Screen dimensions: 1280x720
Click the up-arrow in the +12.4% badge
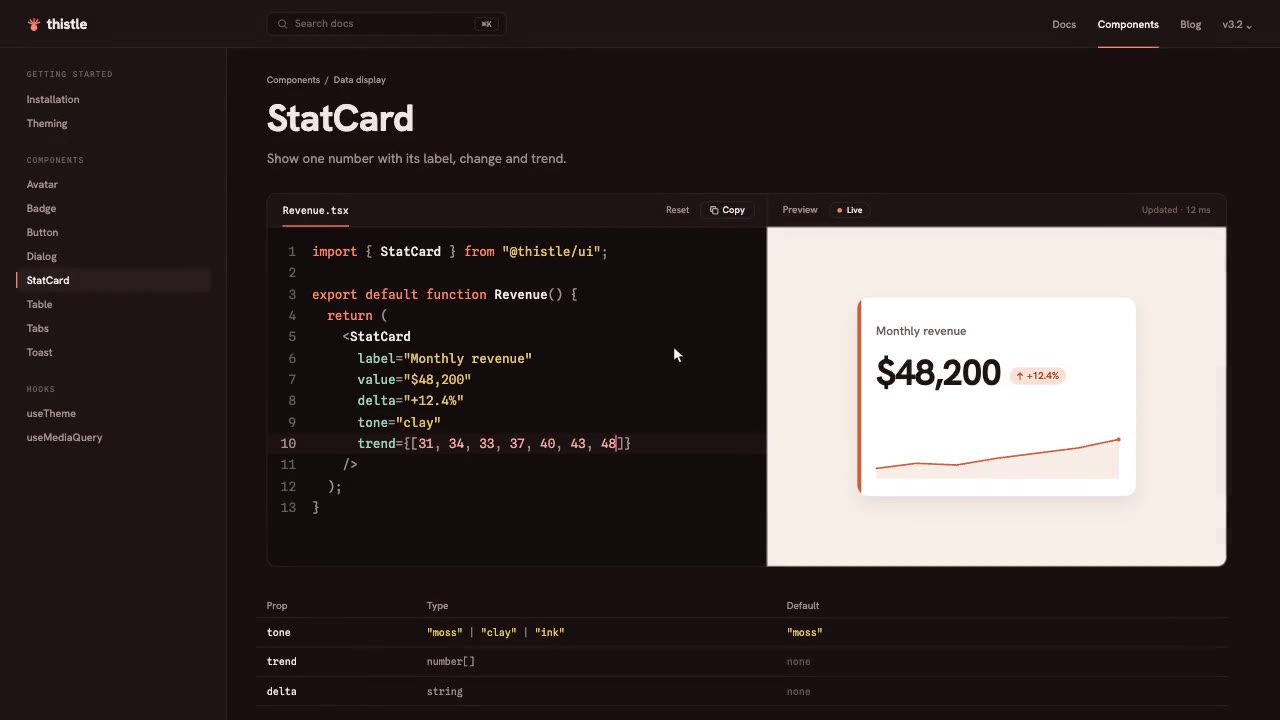[1020, 376]
